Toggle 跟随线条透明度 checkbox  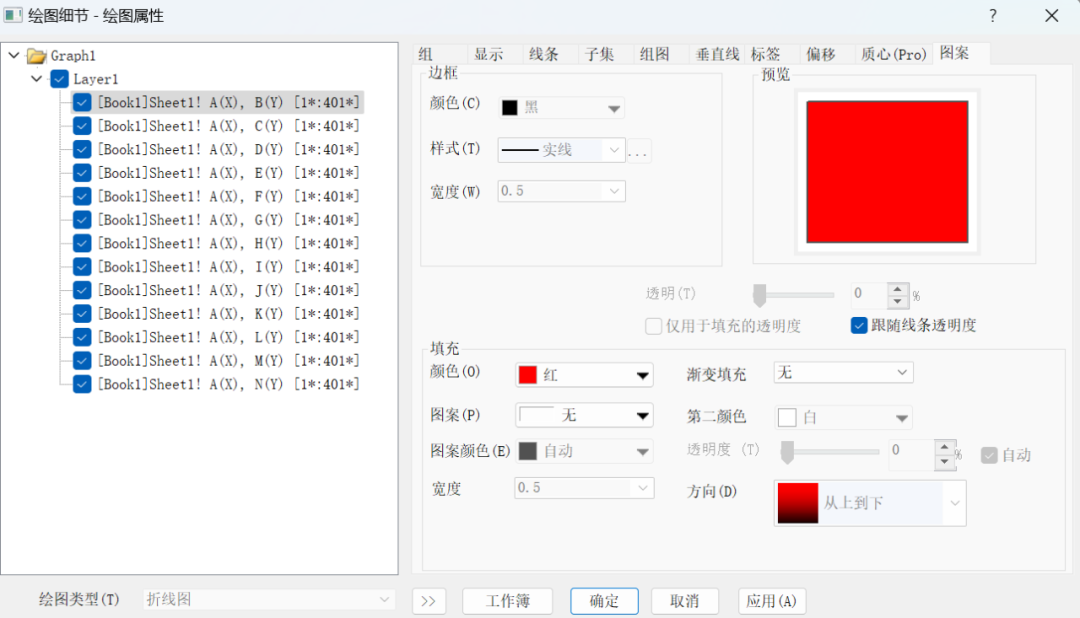[859, 325]
